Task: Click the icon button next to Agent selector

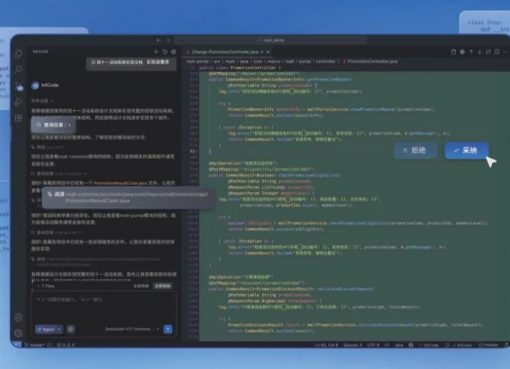Action: 70,329
